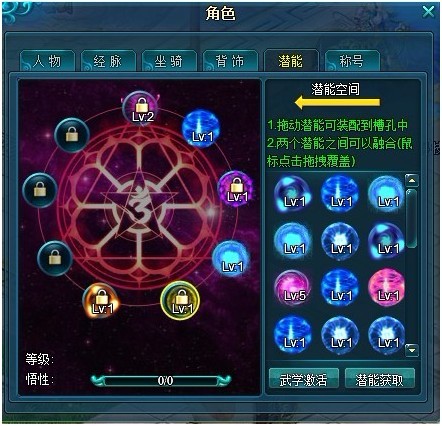Viewport: 442px width, 426px height.
Task: Open the 坐骑 tab
Action: (x=169, y=61)
